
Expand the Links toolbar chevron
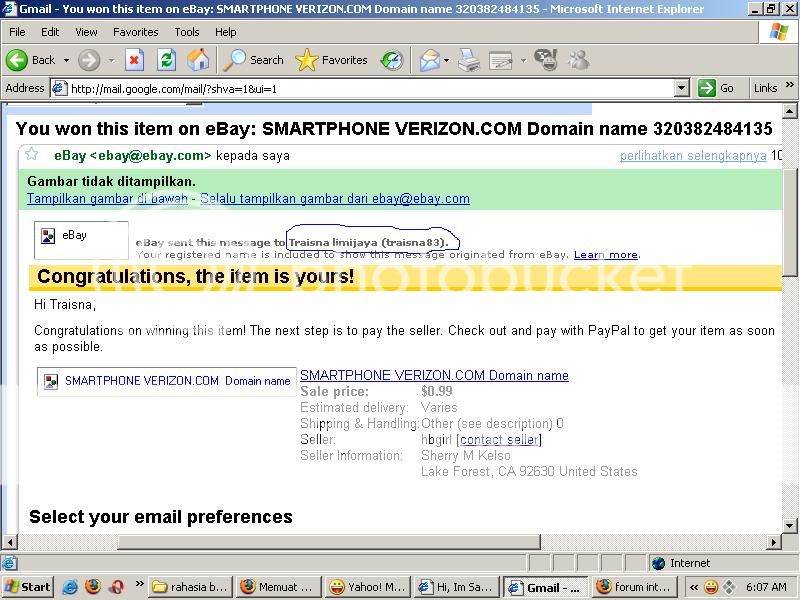pyautogui.click(x=790, y=85)
